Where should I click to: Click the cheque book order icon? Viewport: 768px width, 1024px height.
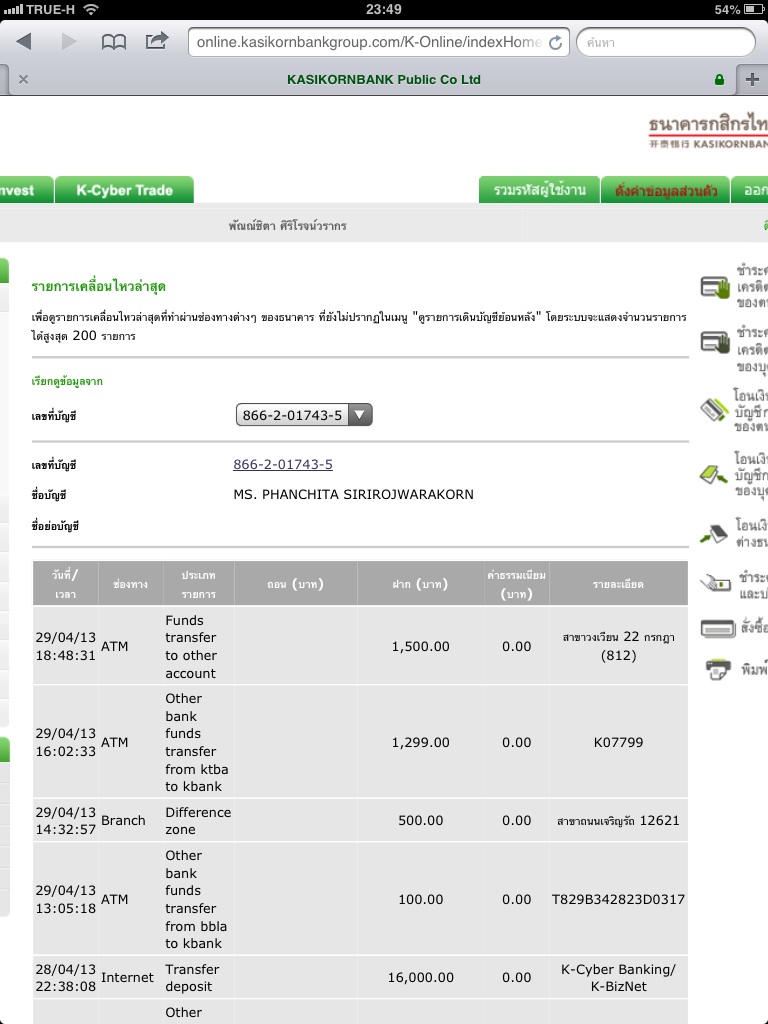(x=718, y=628)
